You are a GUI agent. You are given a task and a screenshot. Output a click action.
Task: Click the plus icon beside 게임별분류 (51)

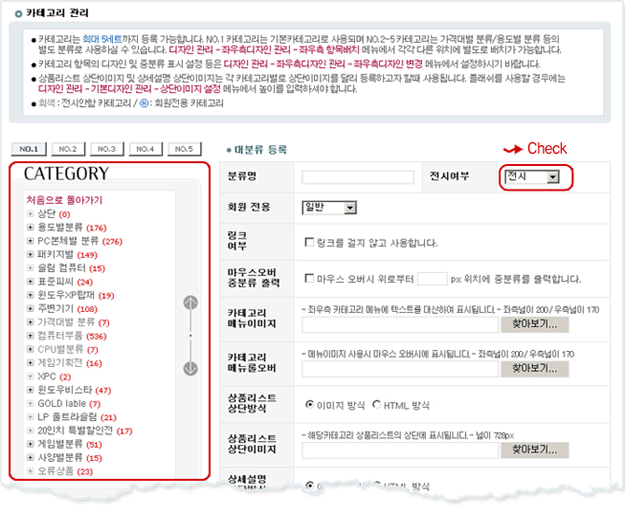click(31, 444)
